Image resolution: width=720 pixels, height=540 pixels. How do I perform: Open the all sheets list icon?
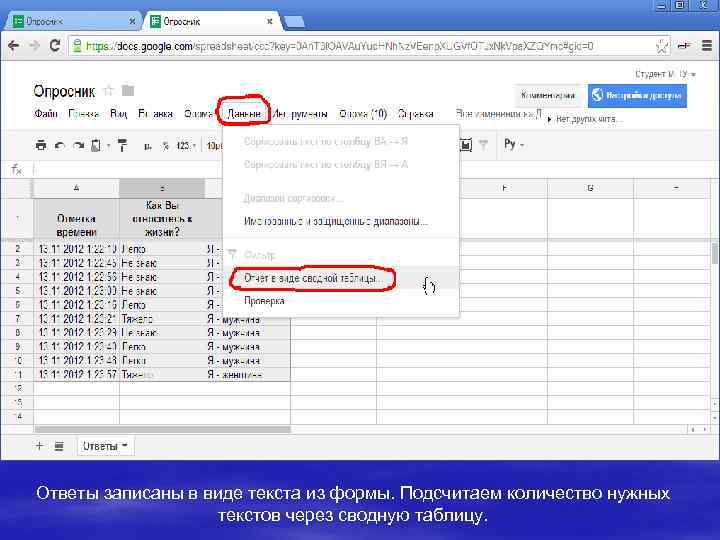click(59, 446)
